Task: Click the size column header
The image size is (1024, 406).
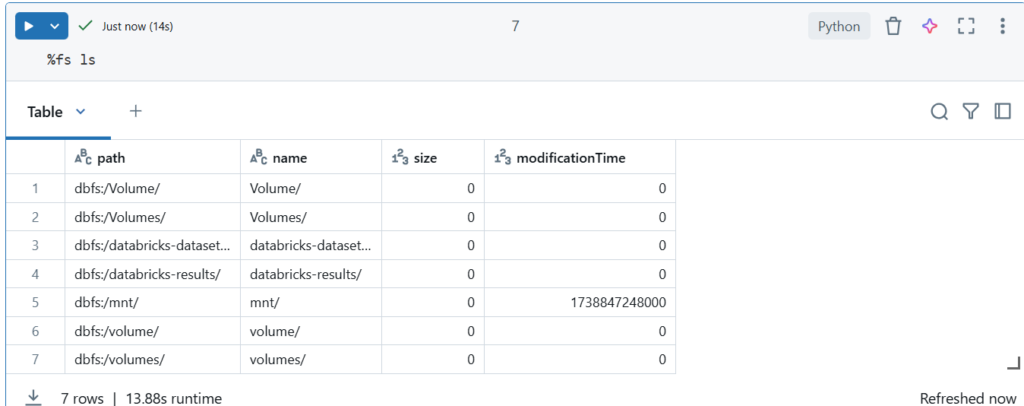Action: click(425, 157)
